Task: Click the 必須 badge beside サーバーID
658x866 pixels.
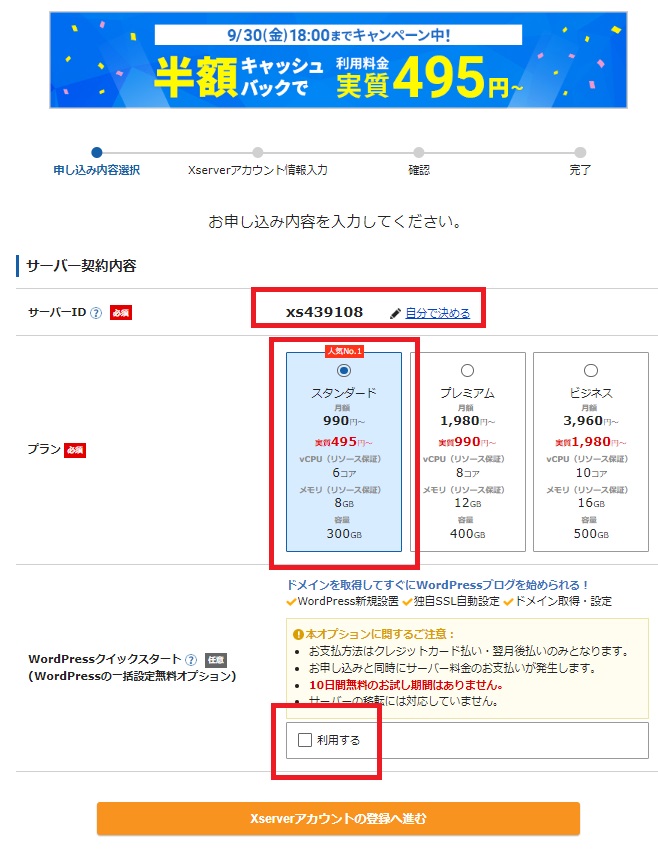Action: click(120, 313)
